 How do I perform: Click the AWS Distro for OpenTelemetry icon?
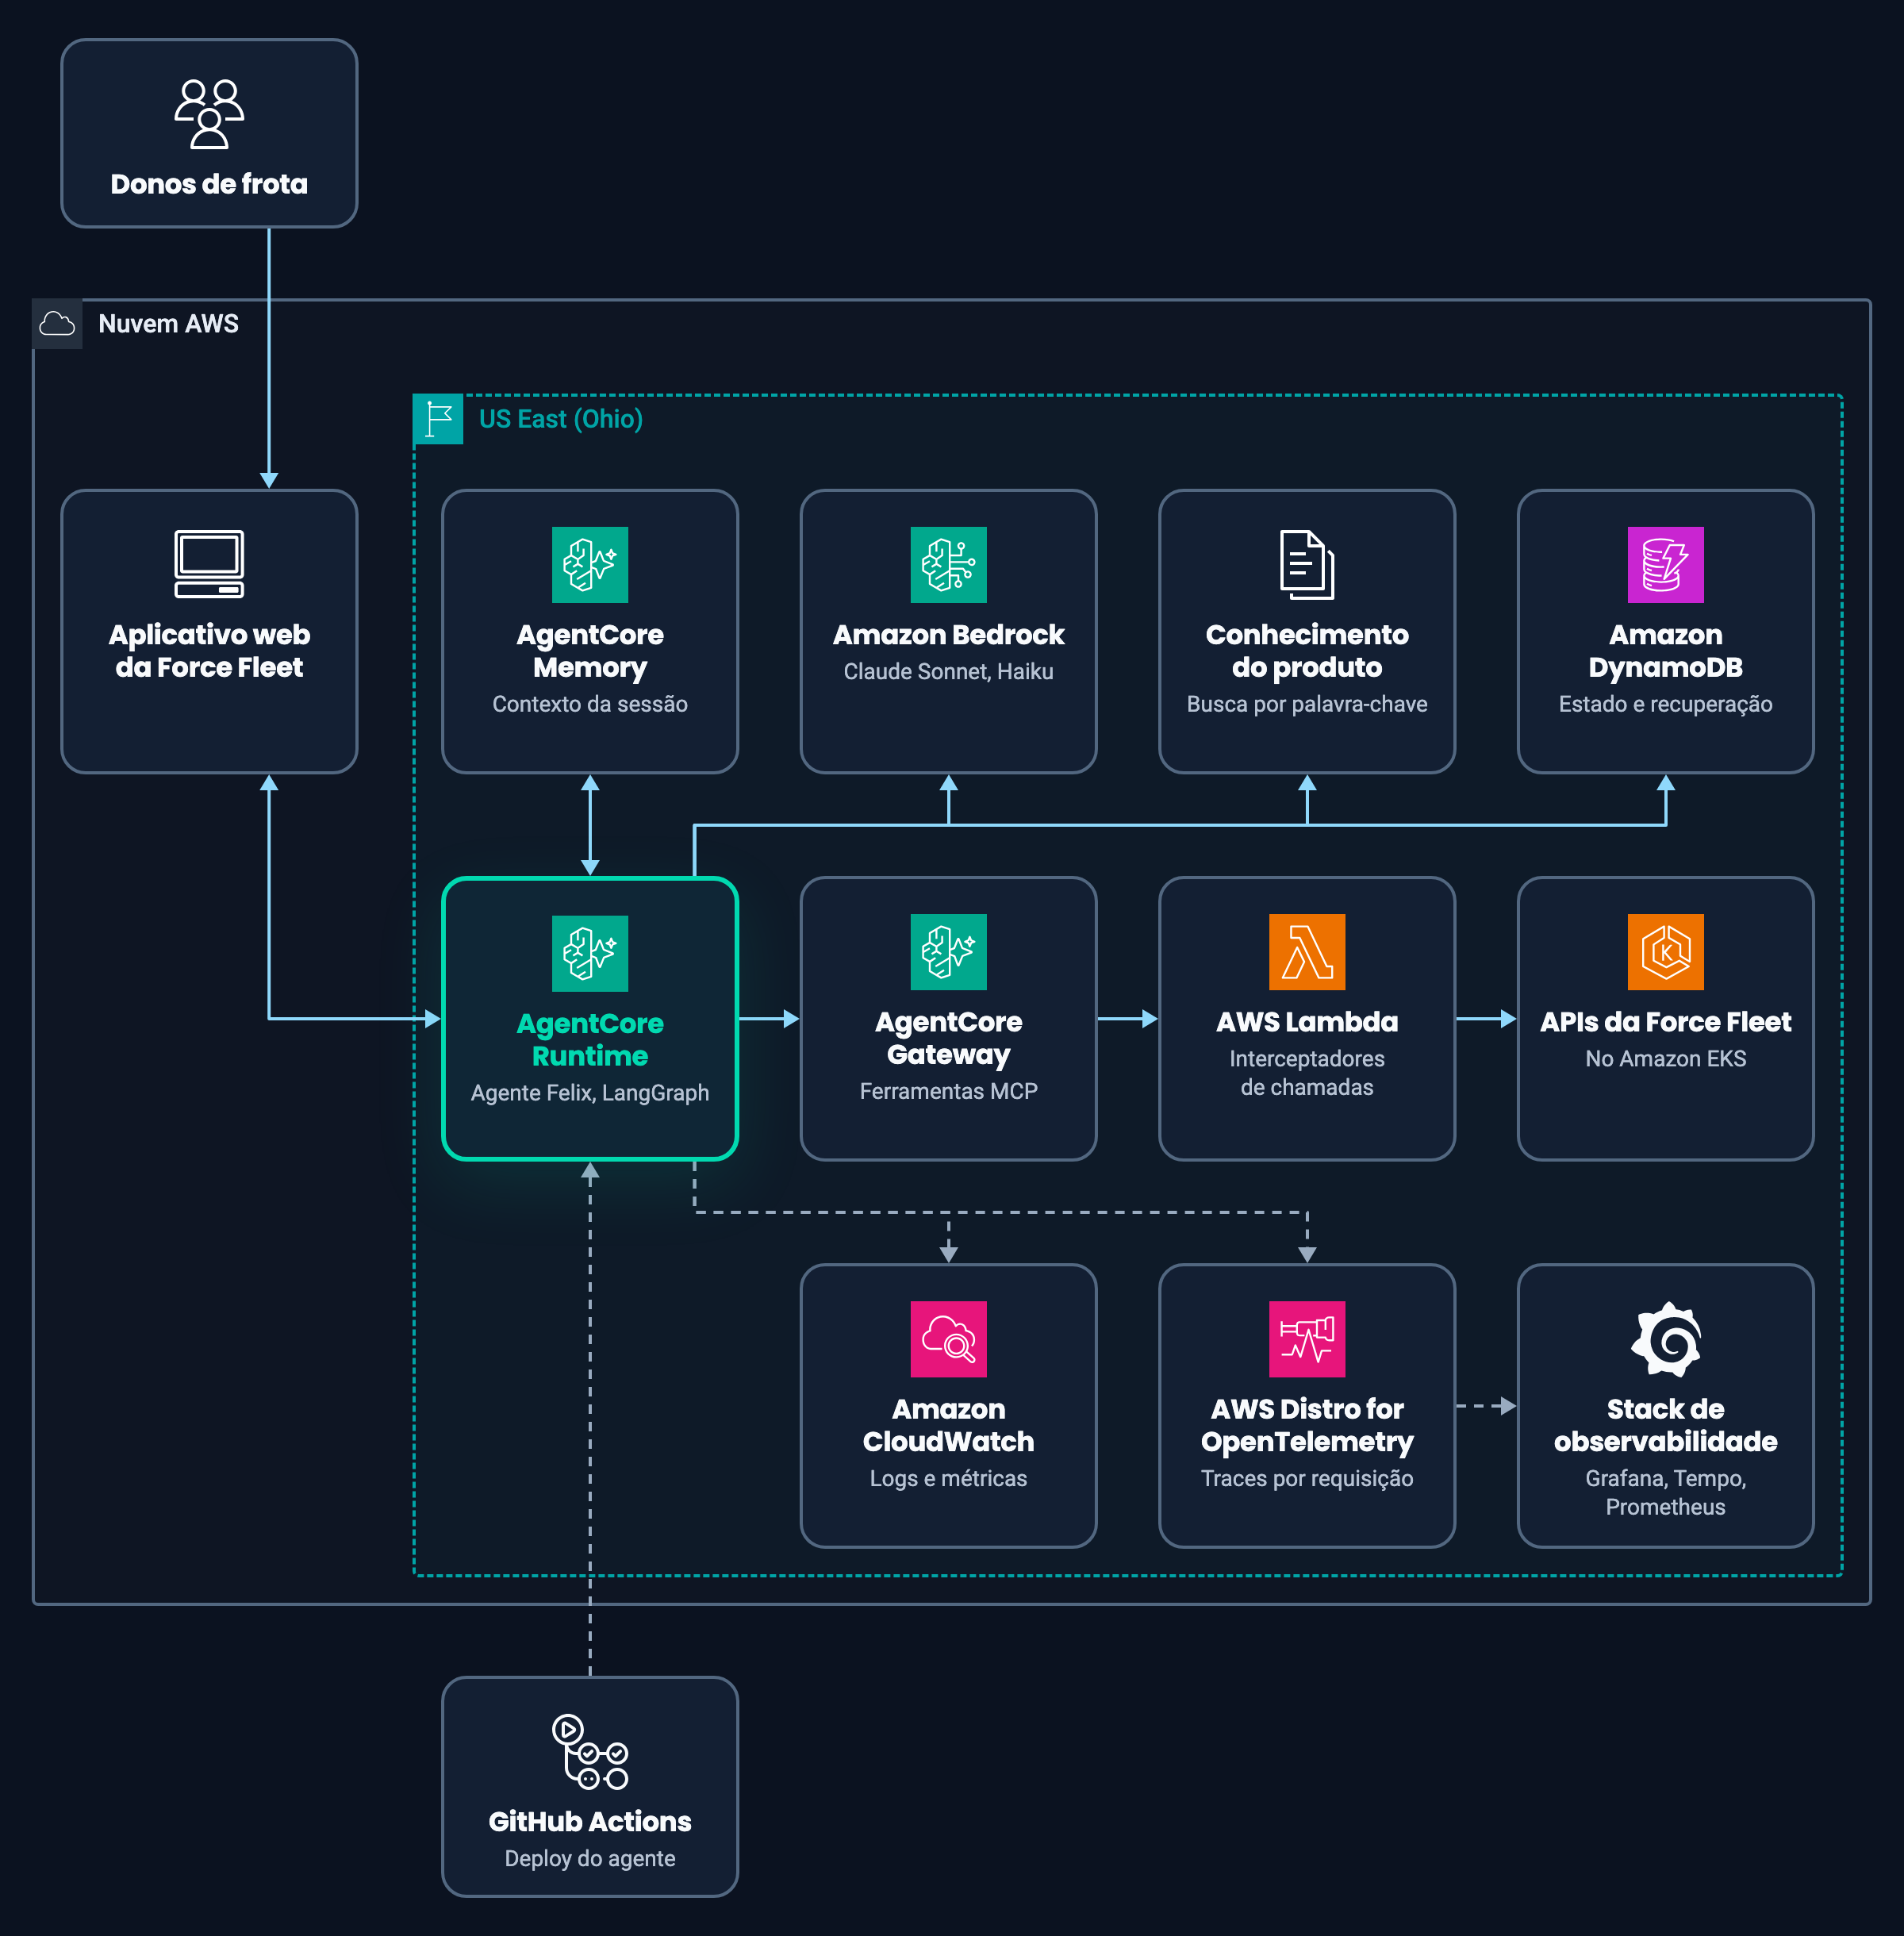[x=1307, y=1338]
